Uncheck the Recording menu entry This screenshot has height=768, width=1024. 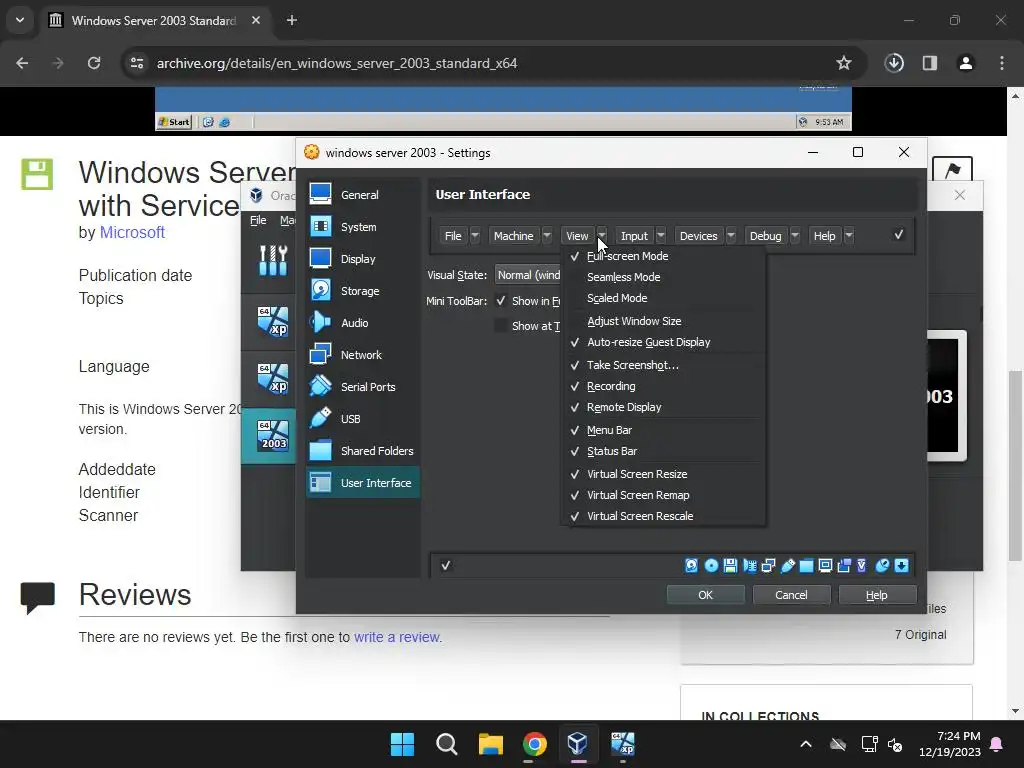(x=663, y=386)
